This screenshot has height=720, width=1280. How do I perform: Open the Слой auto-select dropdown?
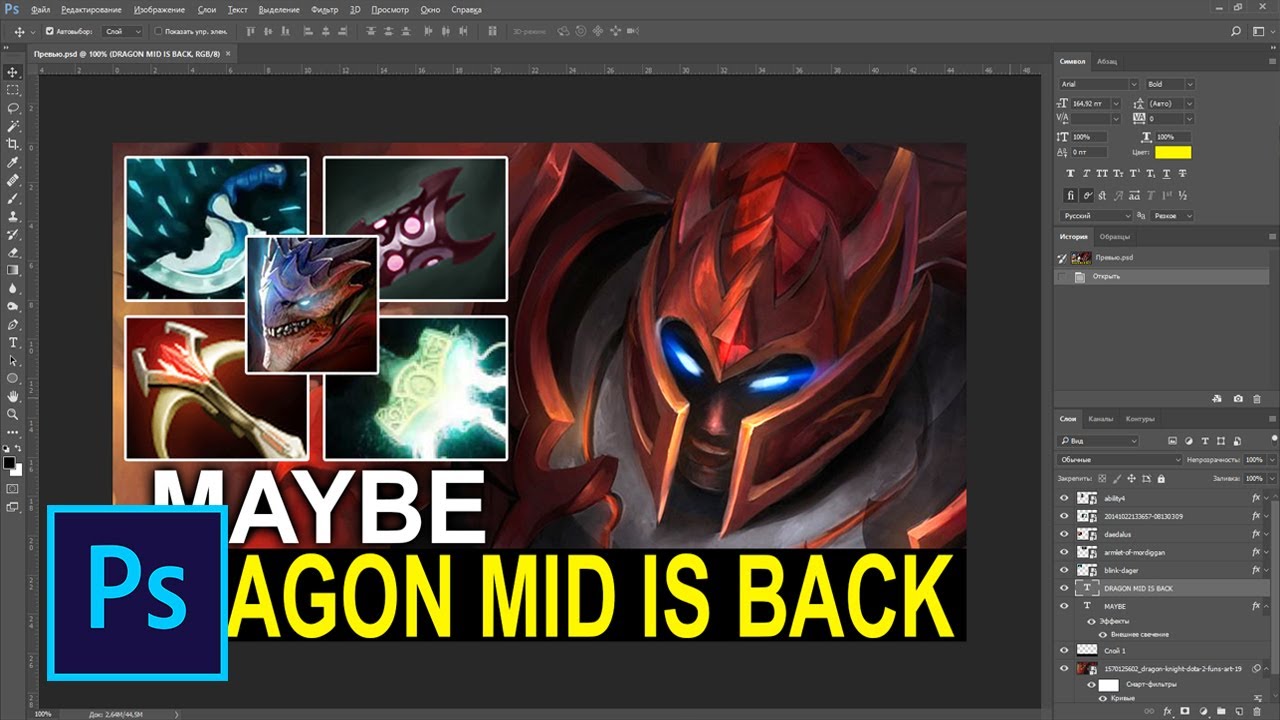[122, 31]
